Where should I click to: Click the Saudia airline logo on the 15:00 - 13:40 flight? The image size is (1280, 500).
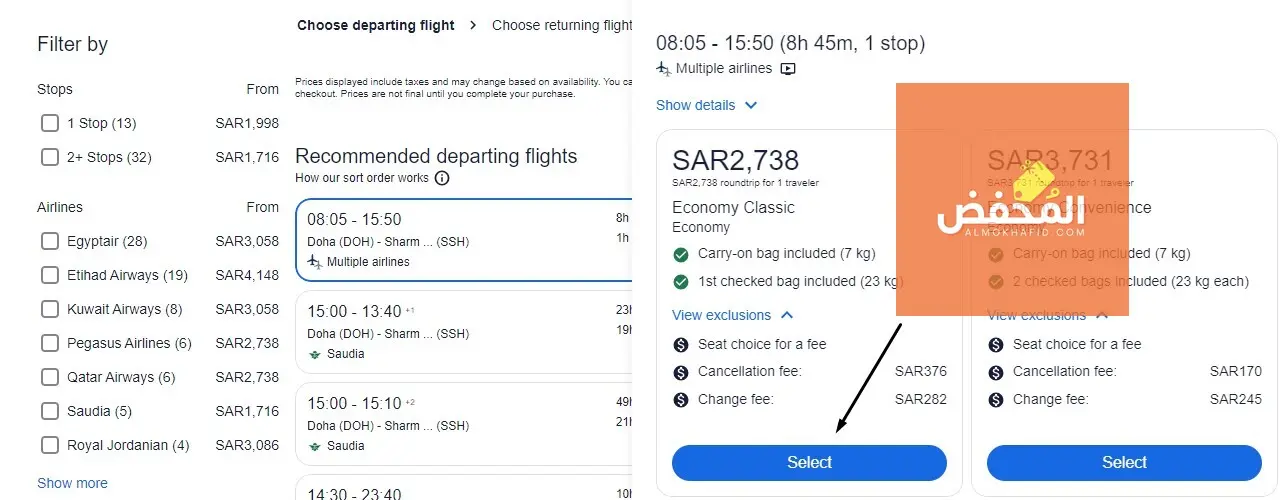coord(315,354)
